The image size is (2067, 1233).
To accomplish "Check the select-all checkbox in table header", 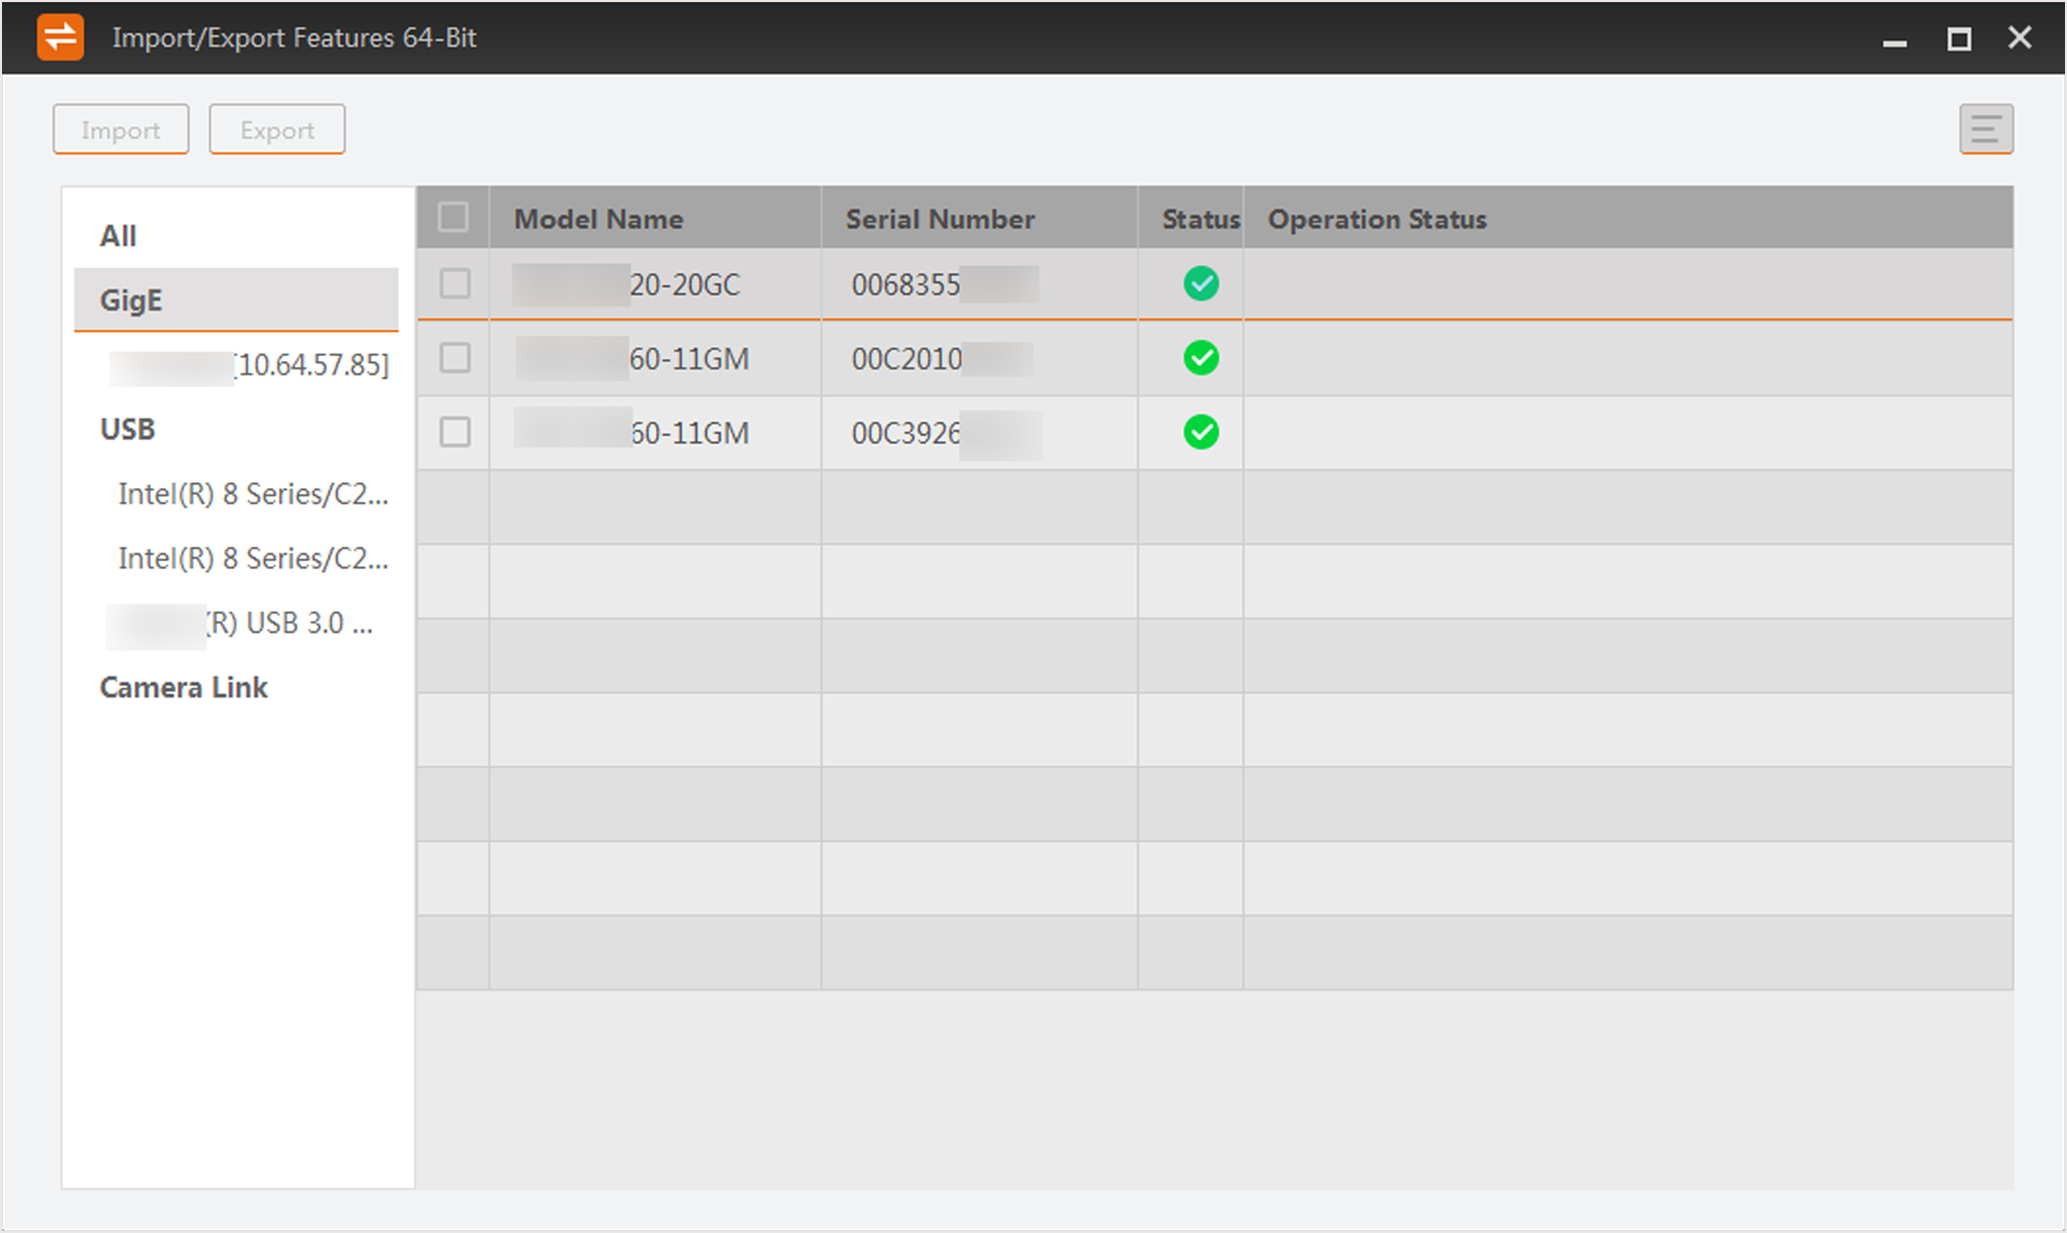I will click(x=453, y=217).
